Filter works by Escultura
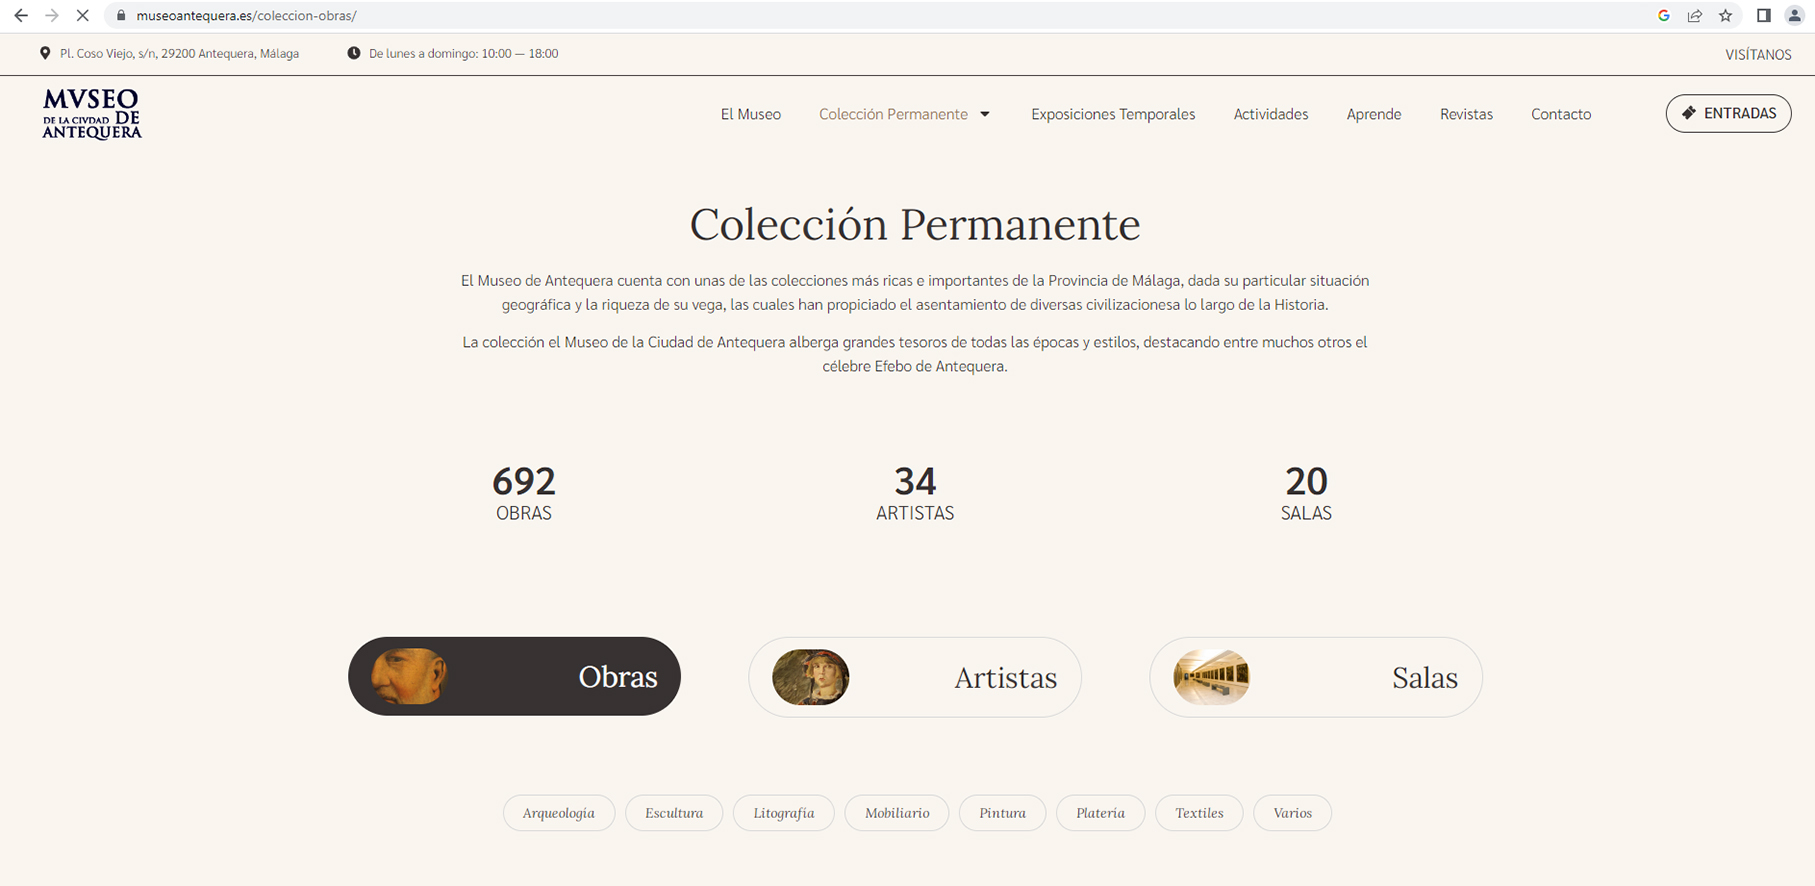Viewport: 1815px width, 886px height. click(674, 813)
